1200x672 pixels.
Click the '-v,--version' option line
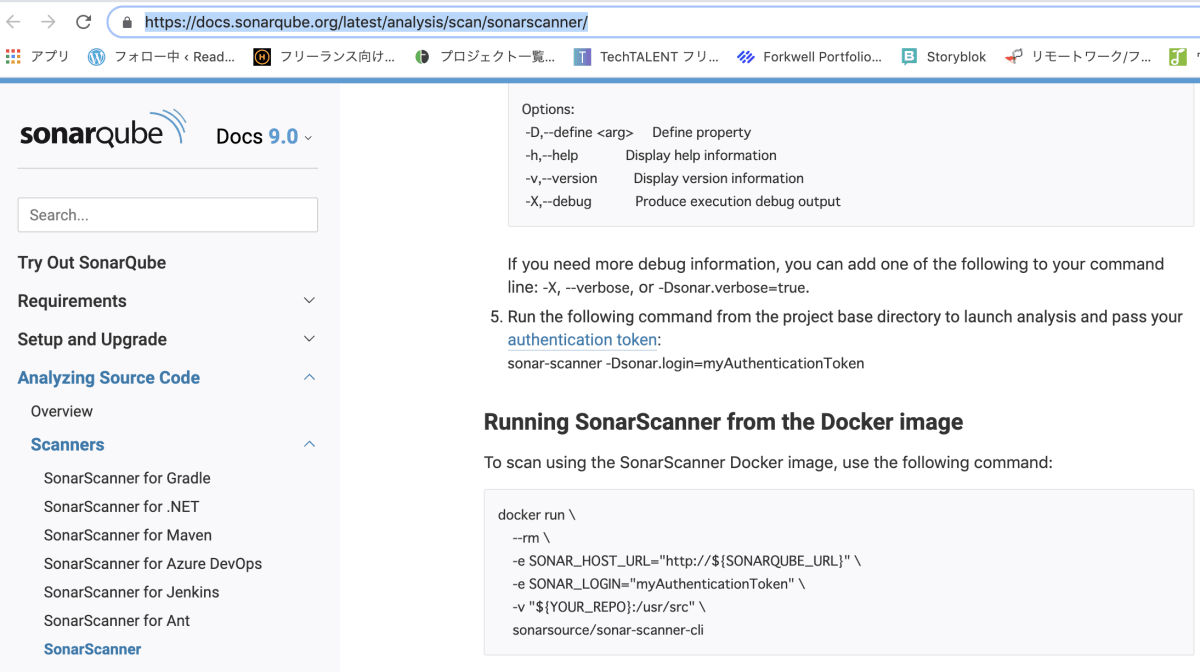tap(664, 178)
